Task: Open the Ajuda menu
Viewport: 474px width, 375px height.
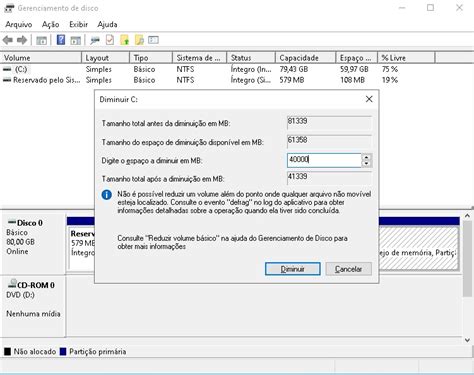Action: point(107,25)
